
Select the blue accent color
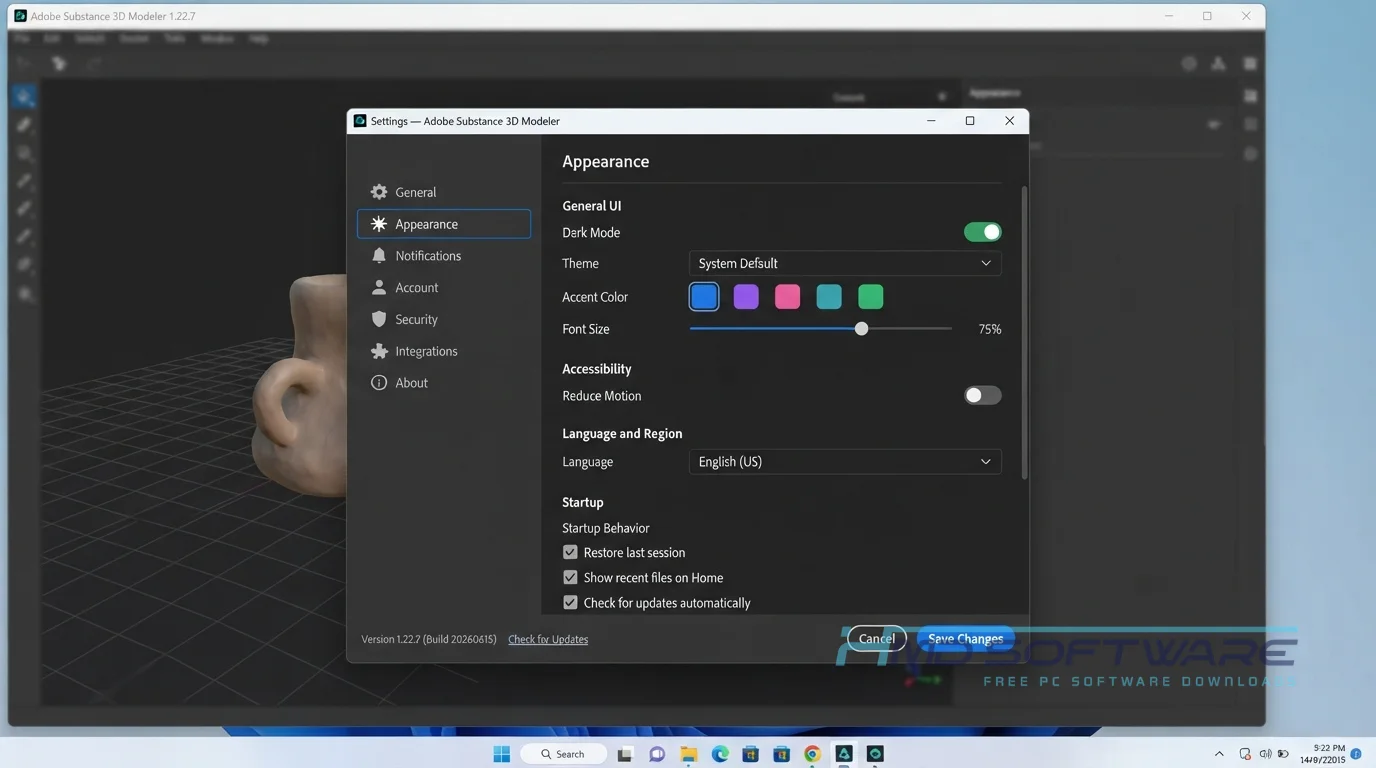point(704,297)
